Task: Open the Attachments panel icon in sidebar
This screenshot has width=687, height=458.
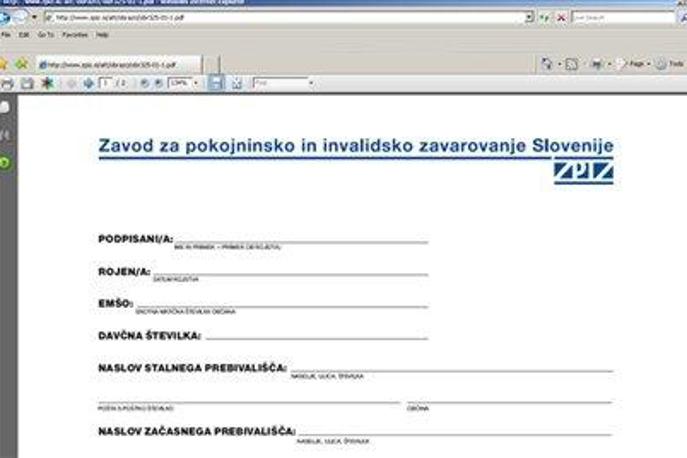Action: click(x=5, y=135)
